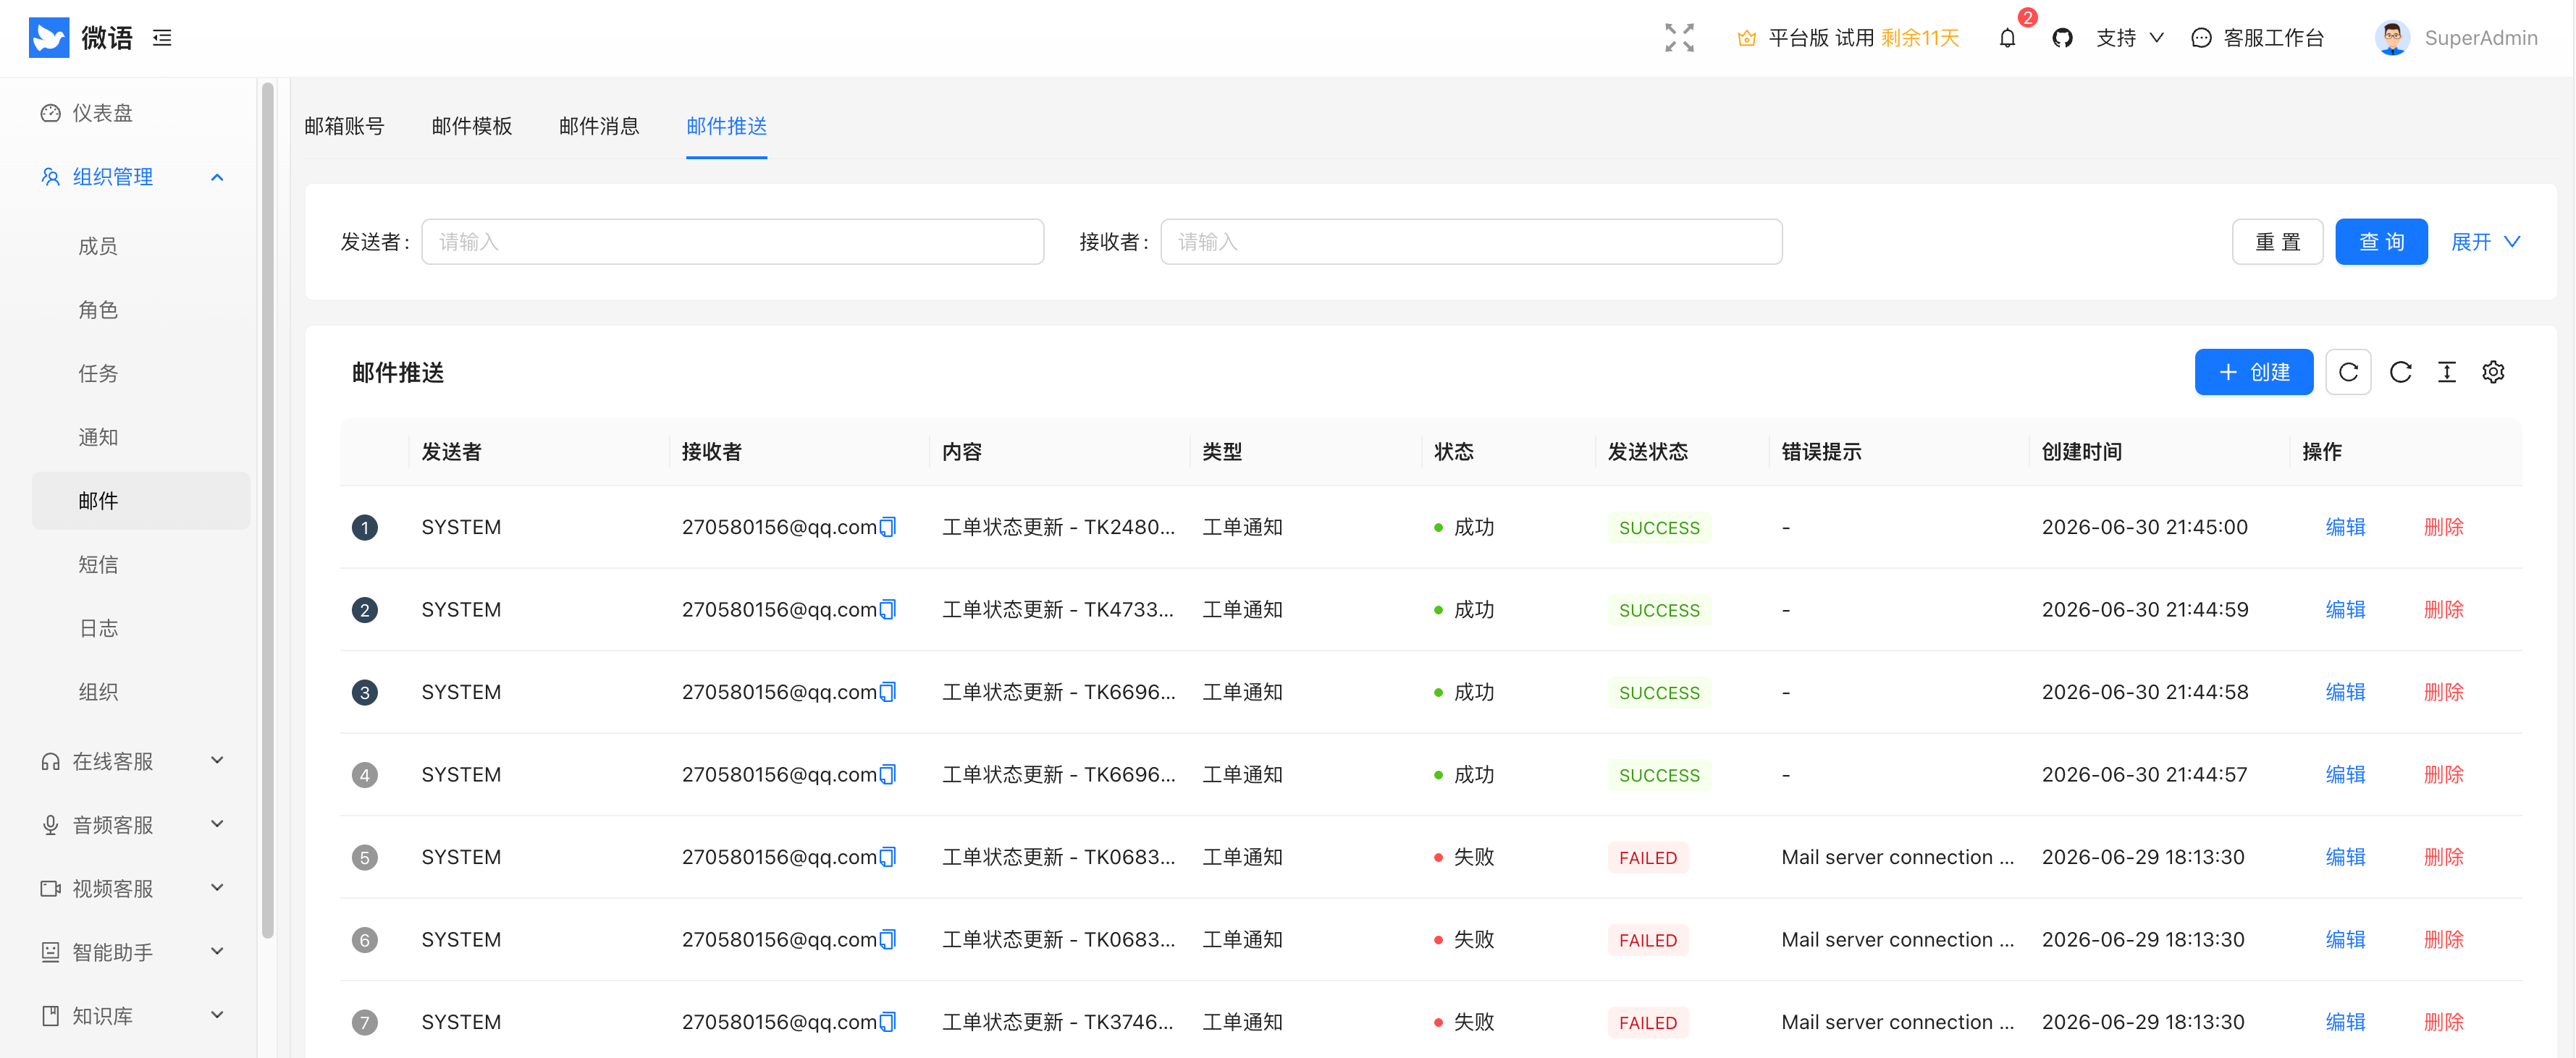Focus the 接收者 input field
Image resolution: width=2576 pixels, height=1058 pixels.
(x=1472, y=242)
